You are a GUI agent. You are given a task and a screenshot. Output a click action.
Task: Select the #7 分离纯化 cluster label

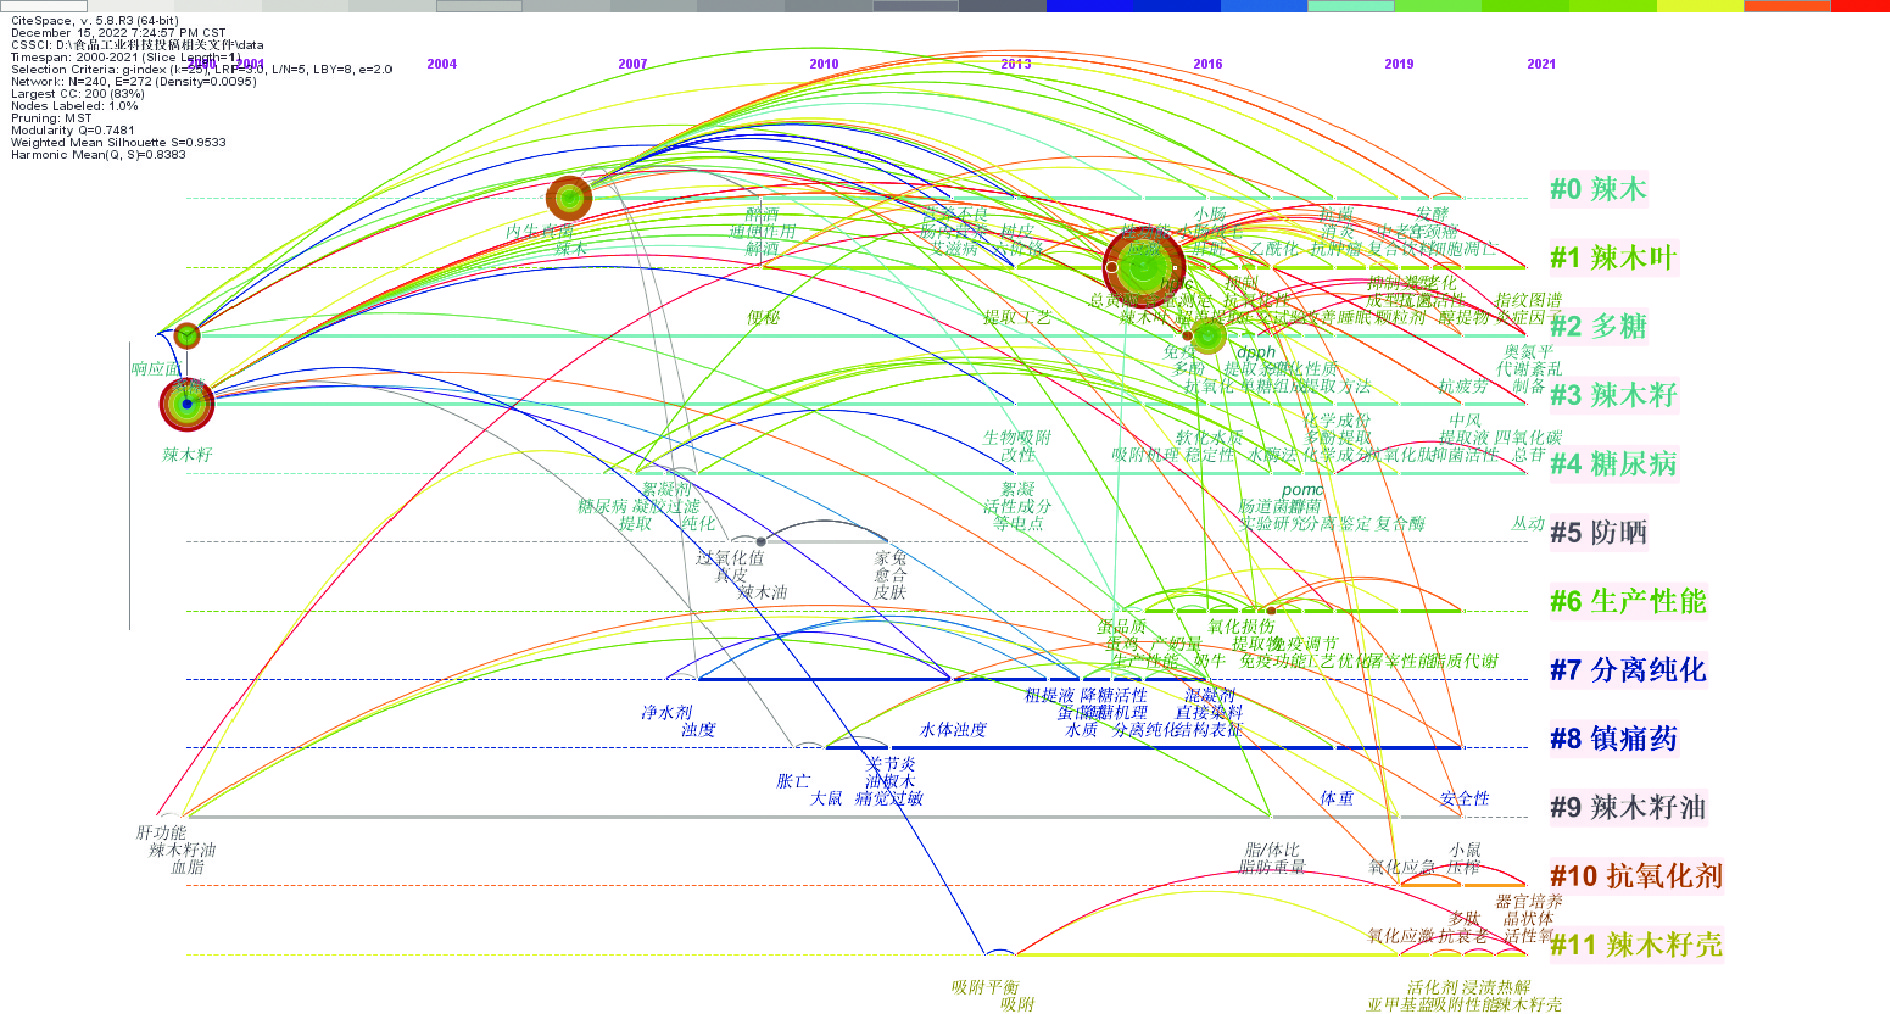coord(1627,670)
